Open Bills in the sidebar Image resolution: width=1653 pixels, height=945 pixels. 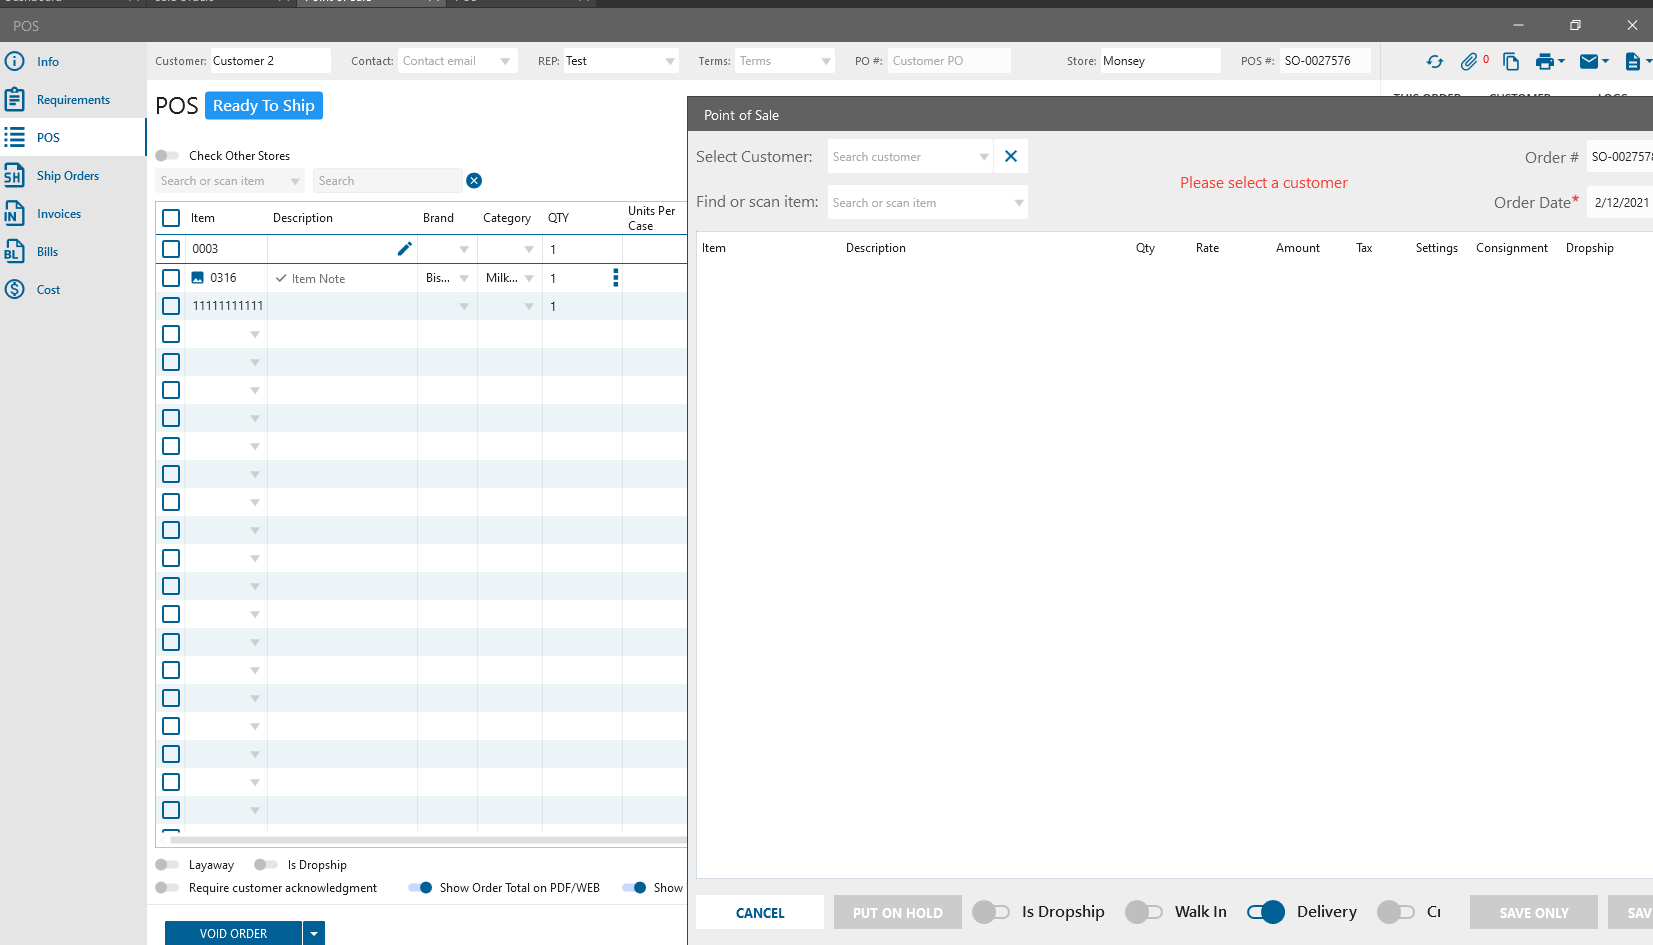(47, 252)
